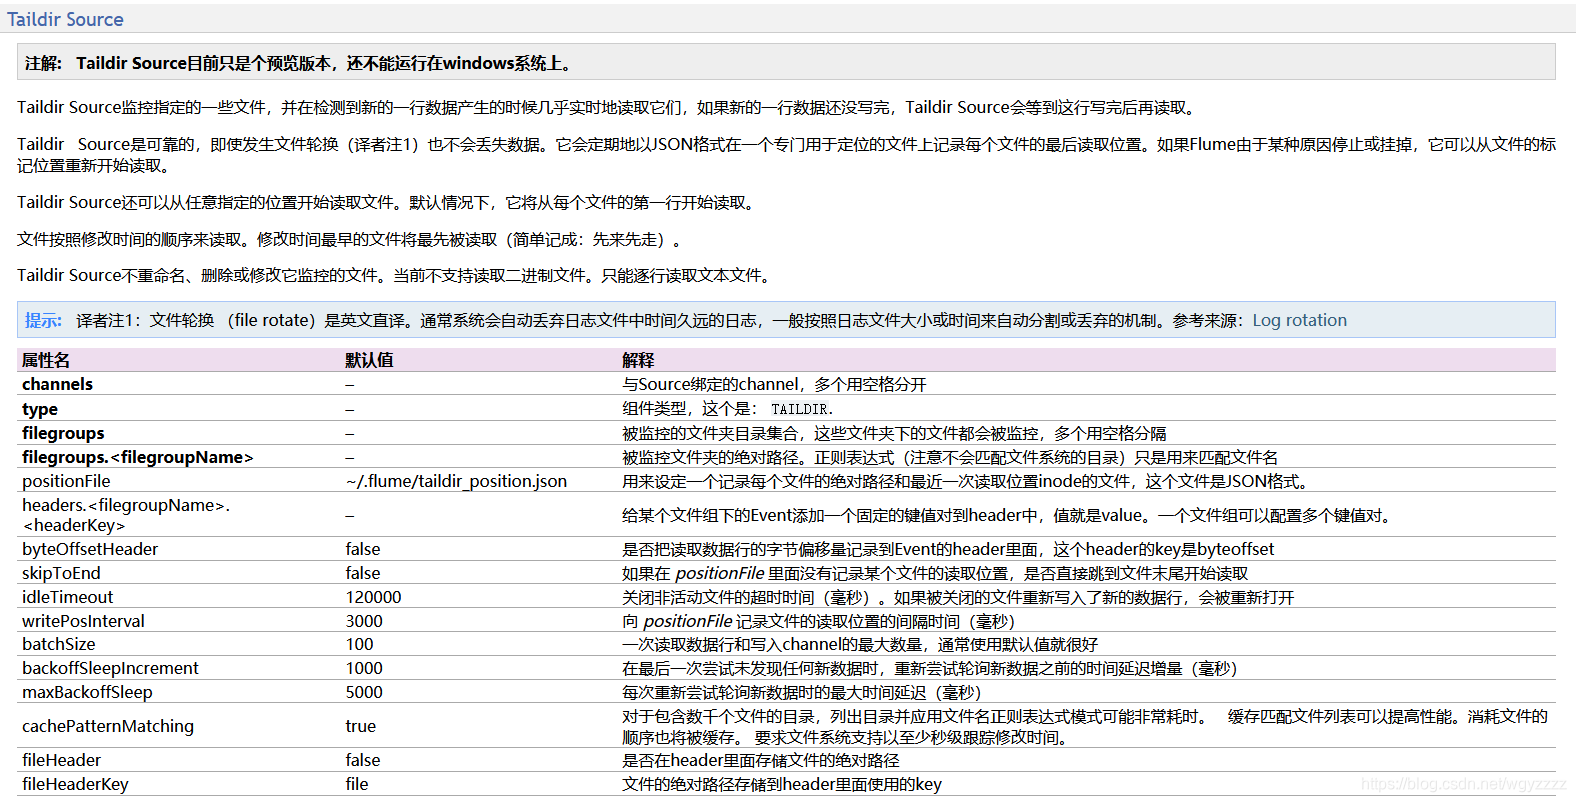
Task: Select the writePosInterval property name
Action: pos(83,621)
